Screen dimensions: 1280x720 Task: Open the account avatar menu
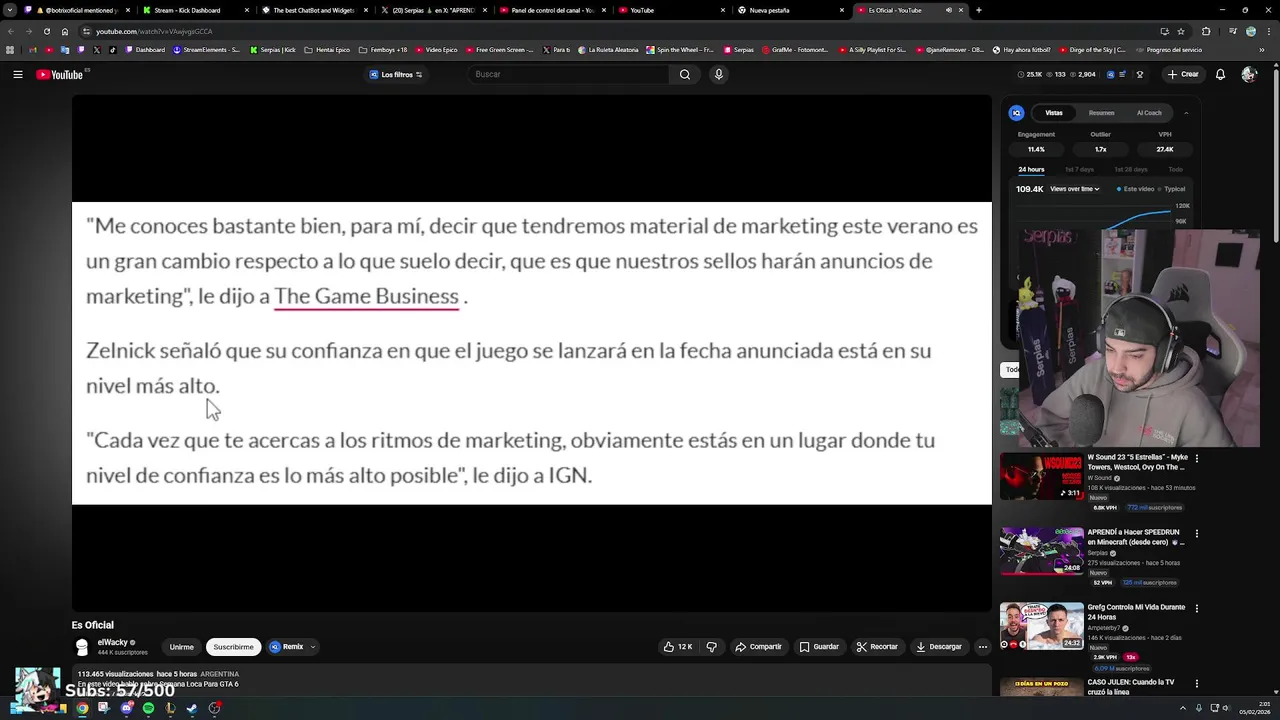click(1248, 74)
